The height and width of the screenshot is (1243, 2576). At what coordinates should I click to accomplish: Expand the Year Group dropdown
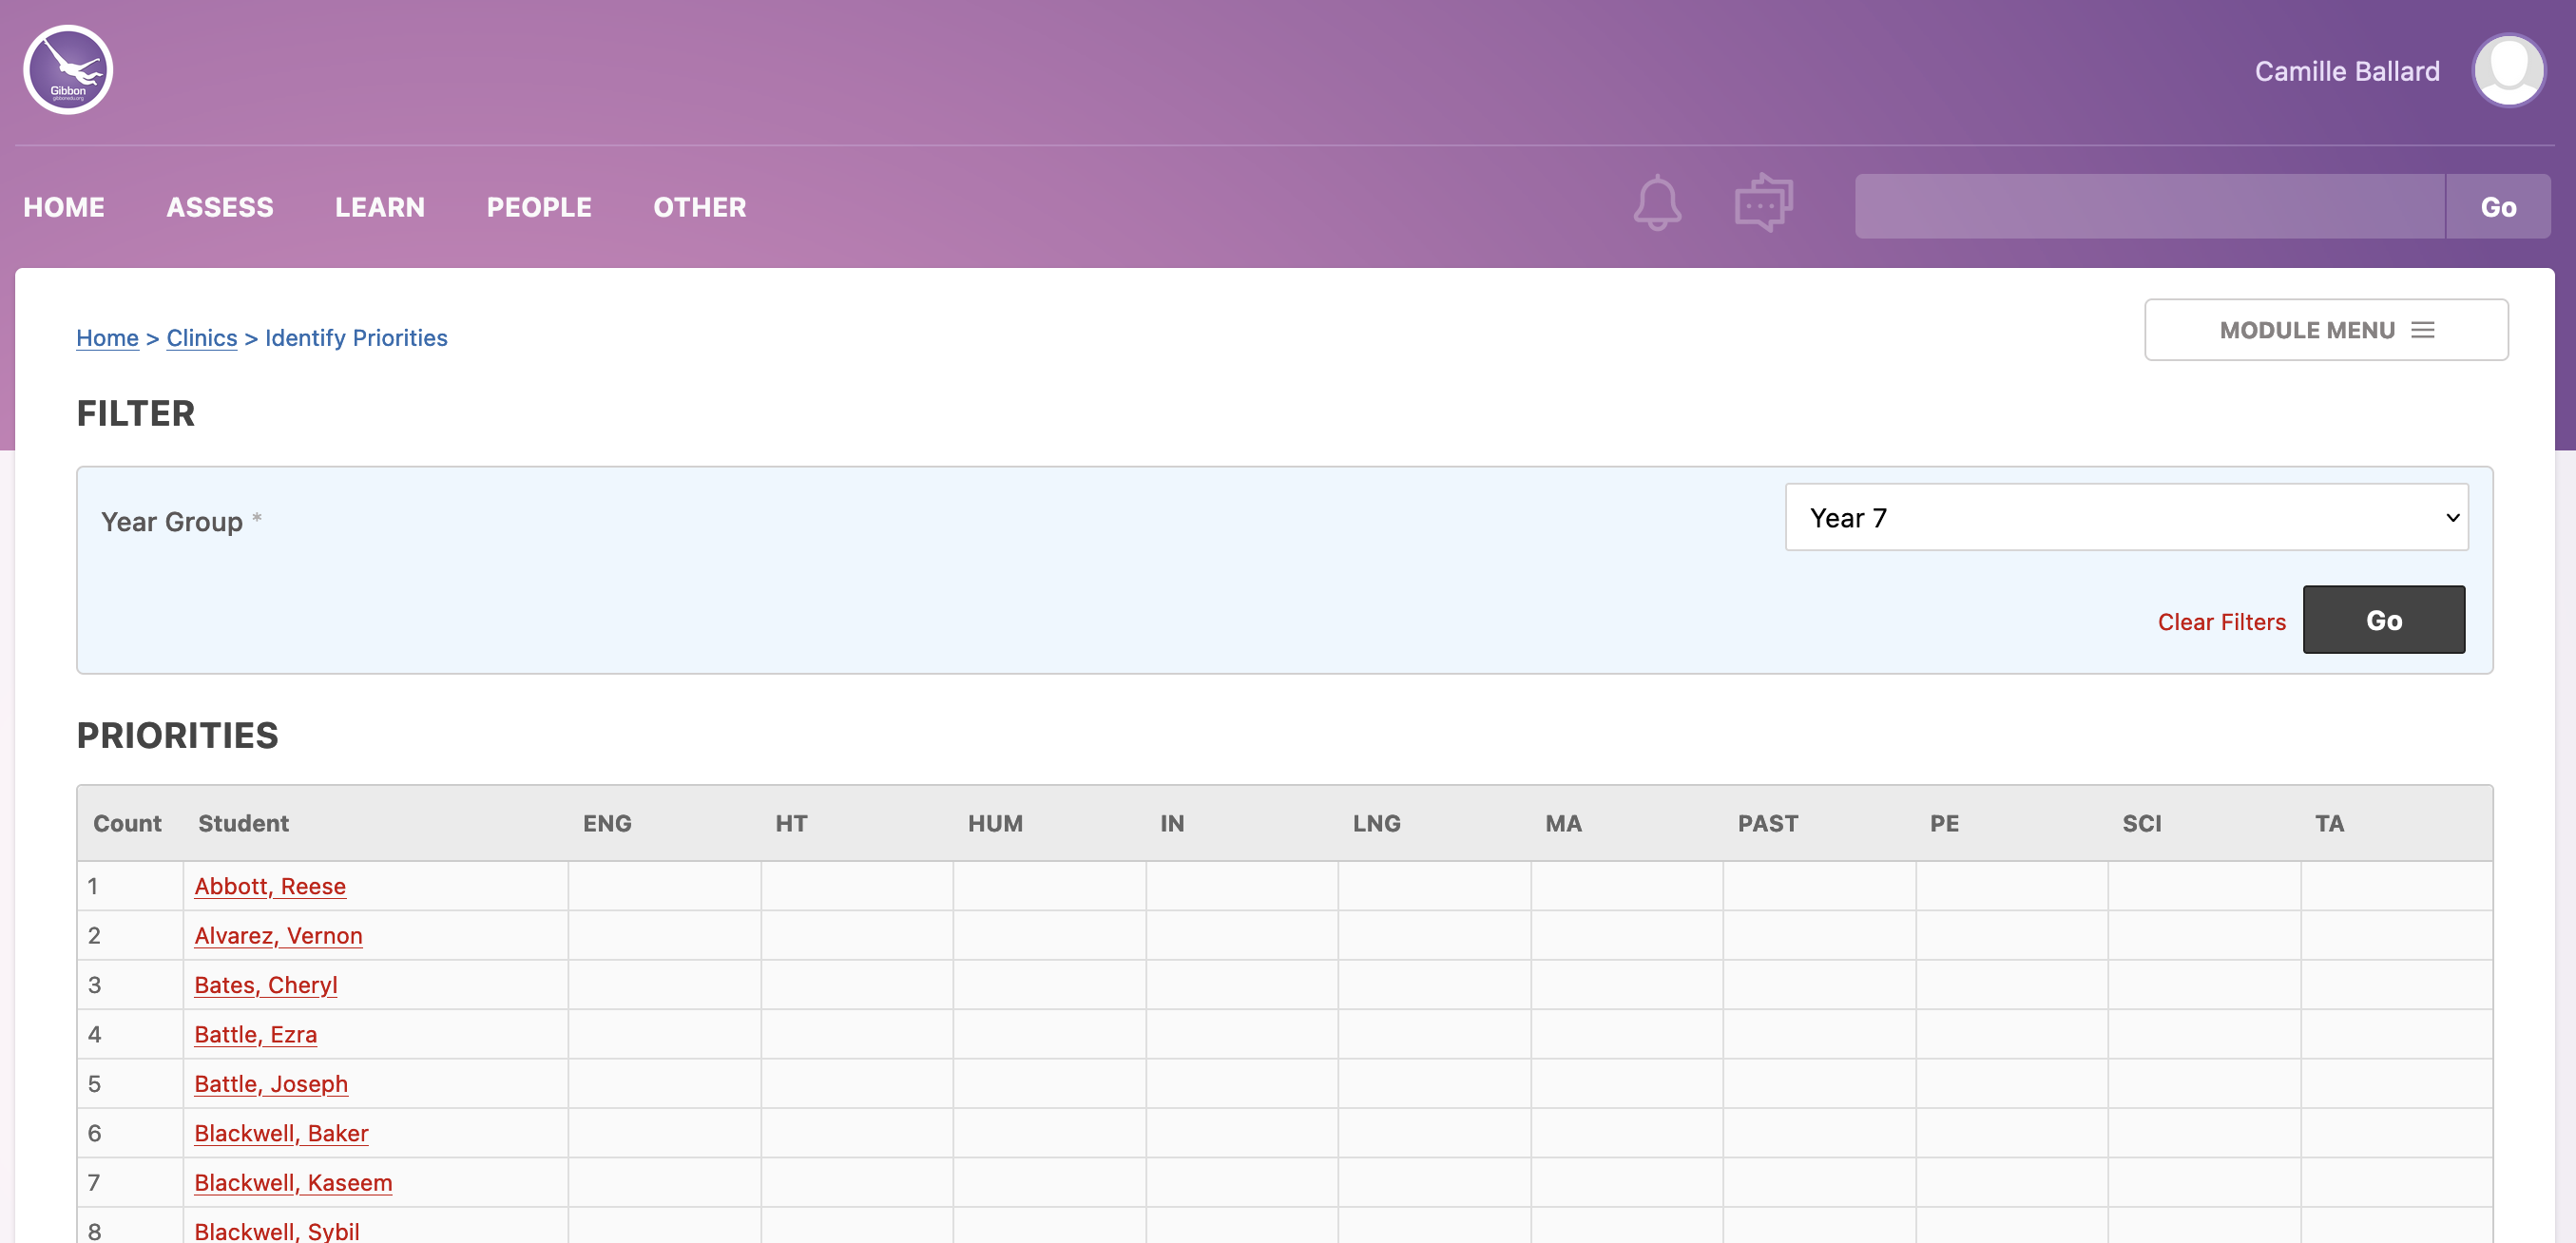(x=2126, y=518)
